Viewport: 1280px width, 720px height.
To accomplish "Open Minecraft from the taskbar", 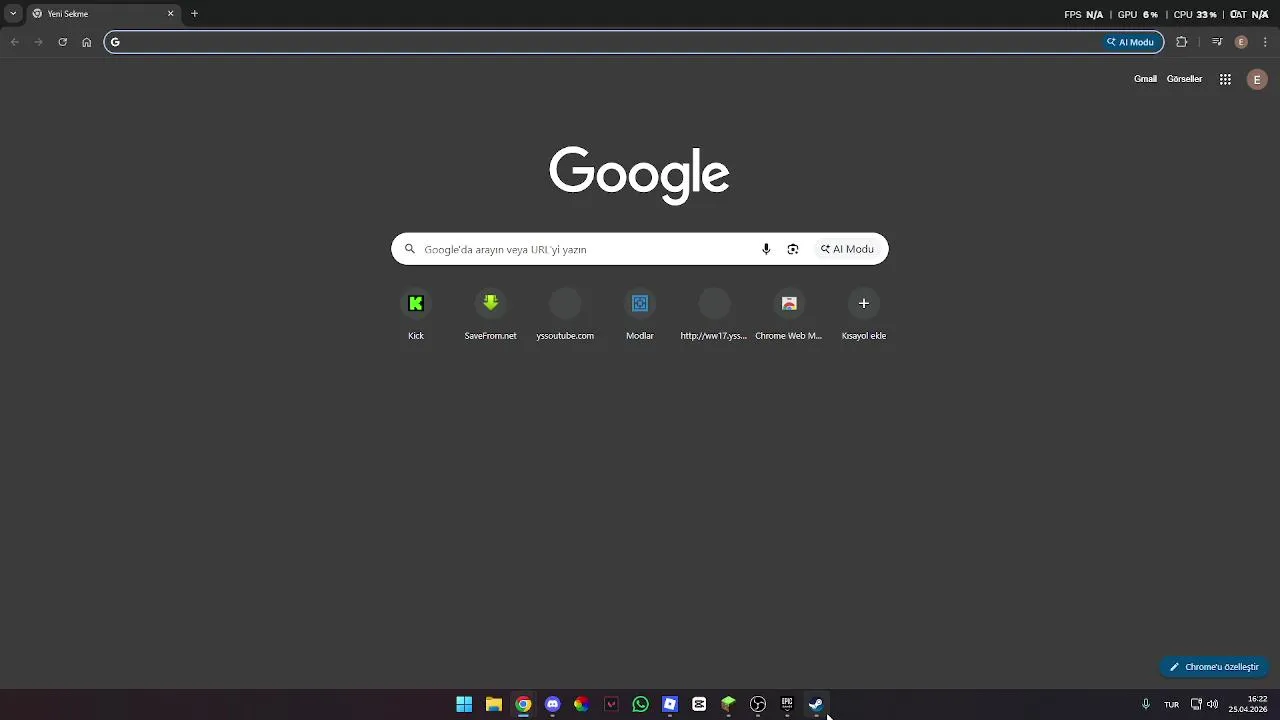I will coord(728,704).
